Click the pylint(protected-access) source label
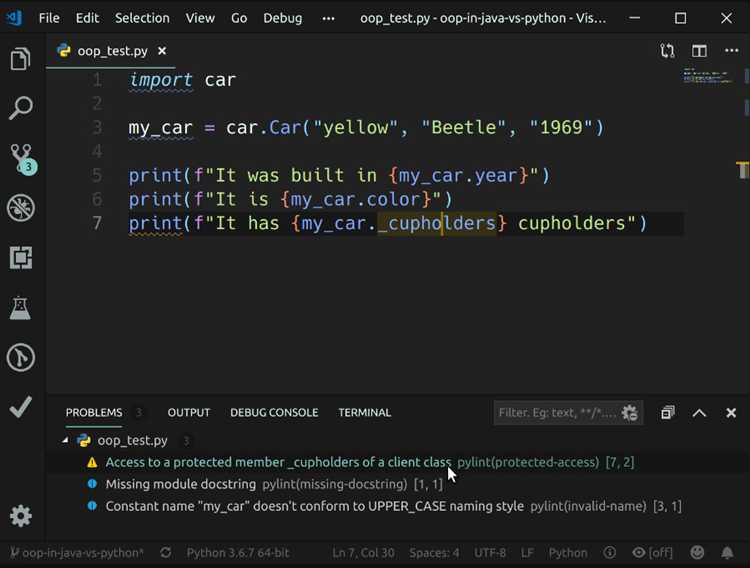This screenshot has width=750, height=568. click(528, 462)
